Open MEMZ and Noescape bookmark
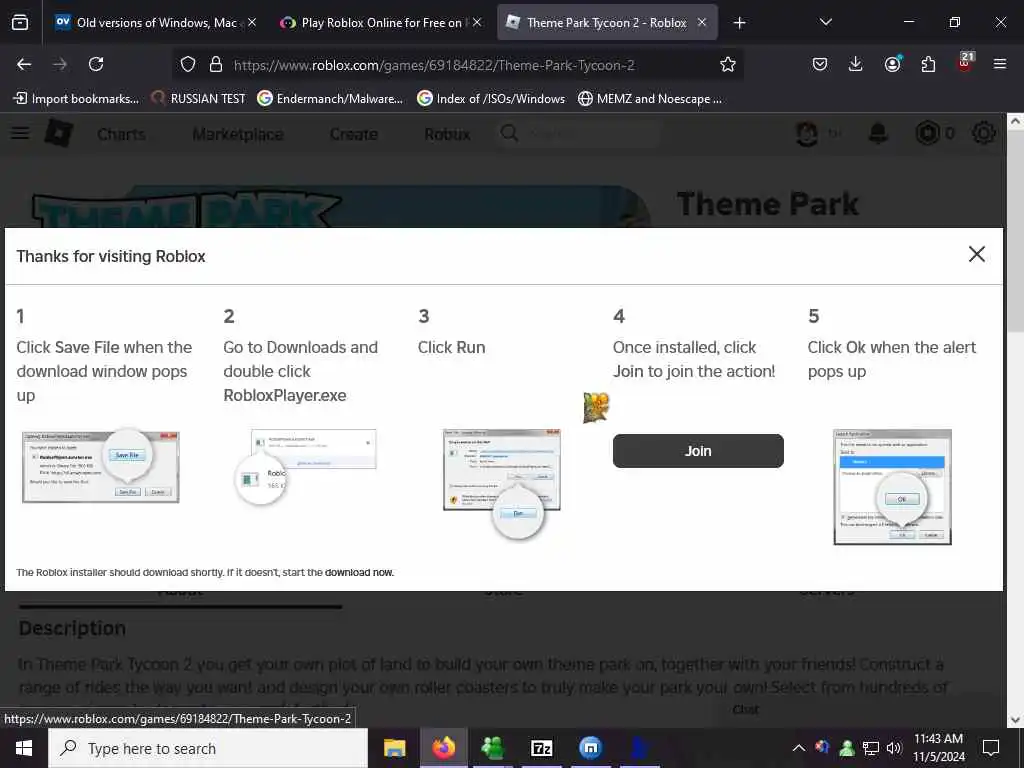The width and height of the screenshot is (1024, 768). tap(650, 99)
